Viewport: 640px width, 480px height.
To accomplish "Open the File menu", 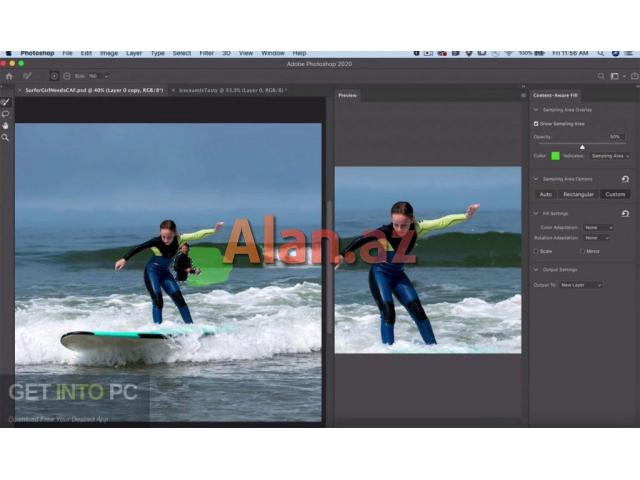I will (x=67, y=53).
